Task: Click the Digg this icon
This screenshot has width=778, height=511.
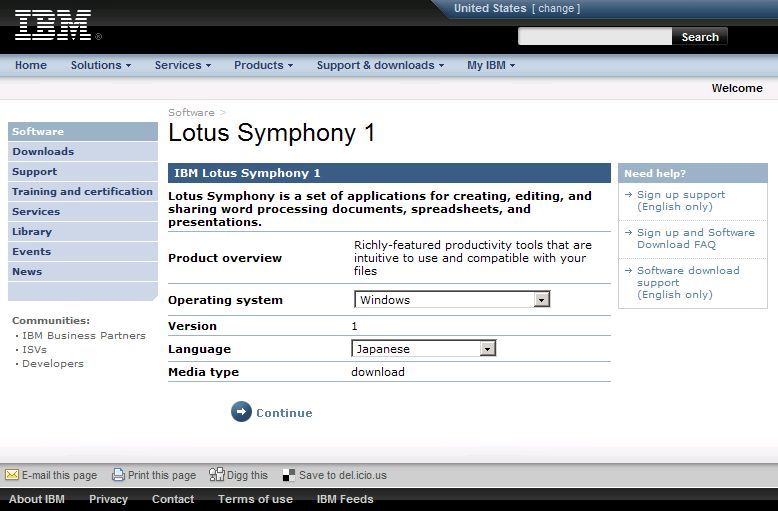Action: (x=216, y=475)
